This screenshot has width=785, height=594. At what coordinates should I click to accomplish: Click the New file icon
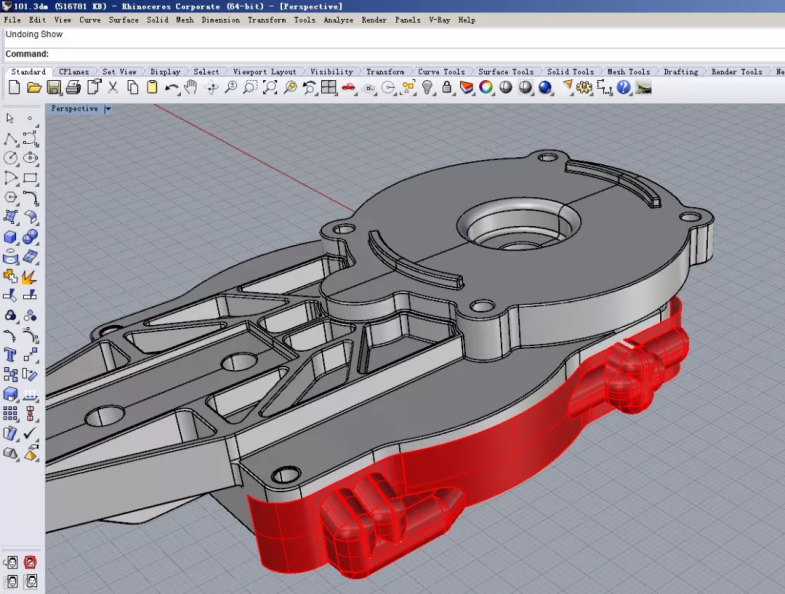pyautogui.click(x=14, y=88)
